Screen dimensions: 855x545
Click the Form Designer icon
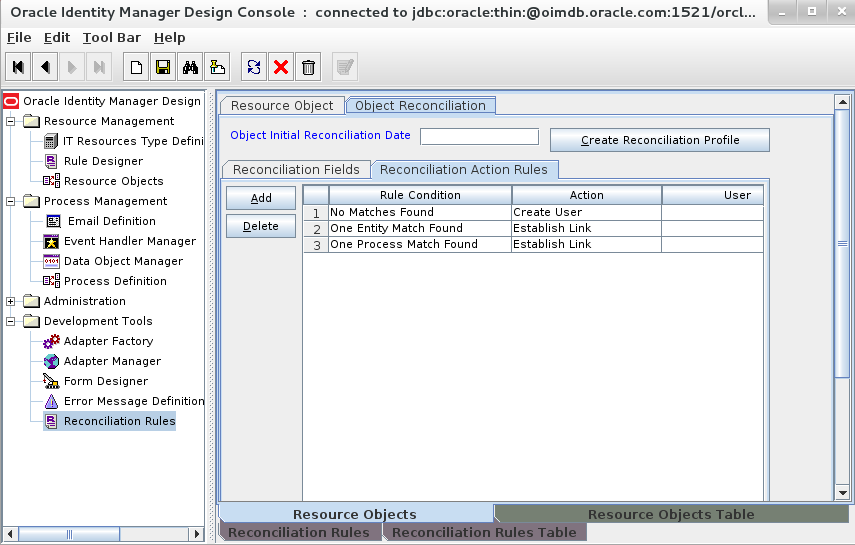[x=51, y=381]
